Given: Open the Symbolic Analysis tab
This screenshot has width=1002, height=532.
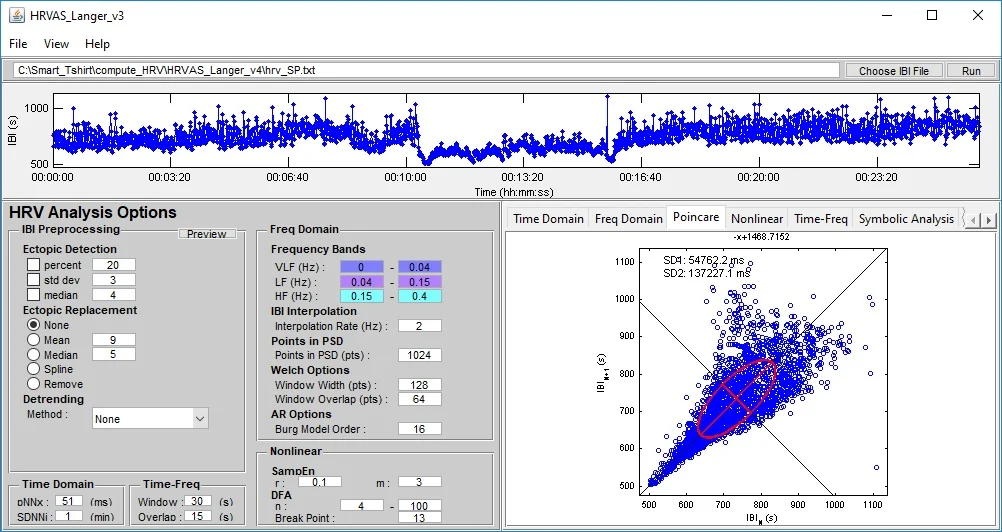Looking at the screenshot, I should coord(906,218).
